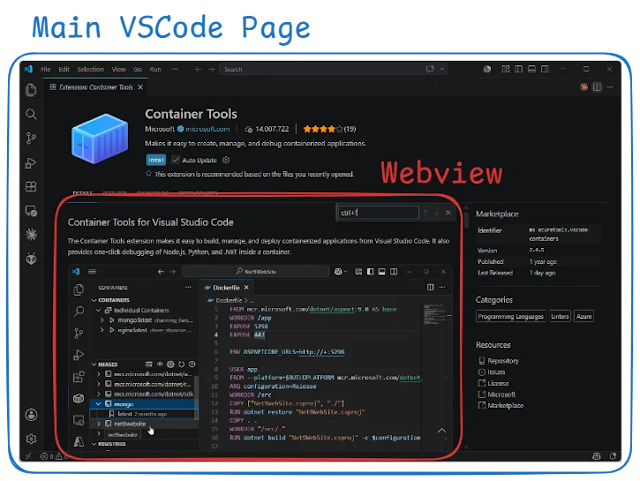Click the VS Code logo in title bar
This screenshot has height=481, width=640.
coord(29,69)
